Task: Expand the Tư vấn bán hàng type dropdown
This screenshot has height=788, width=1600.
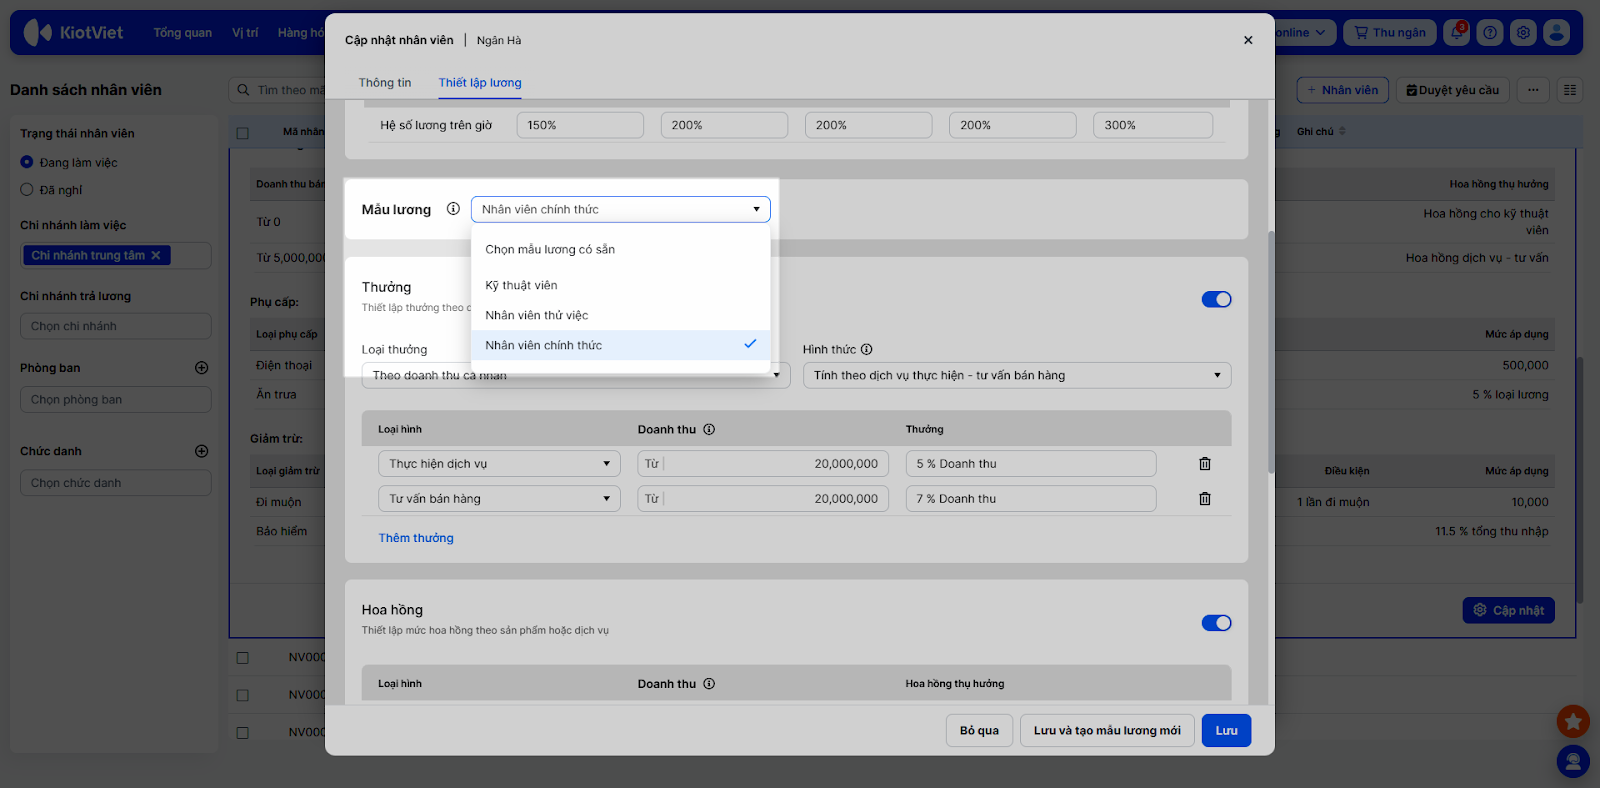Action: coord(499,499)
